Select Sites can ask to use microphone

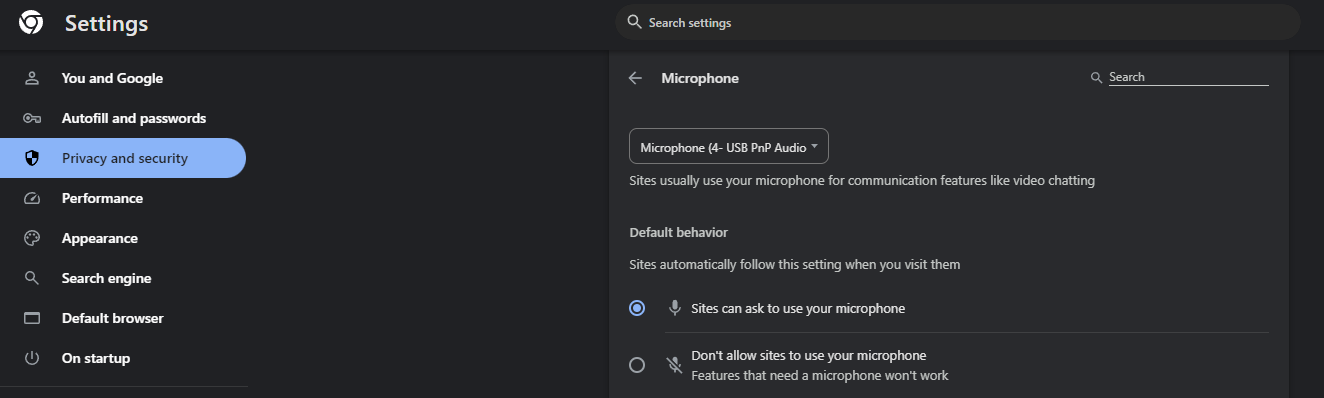(x=637, y=308)
